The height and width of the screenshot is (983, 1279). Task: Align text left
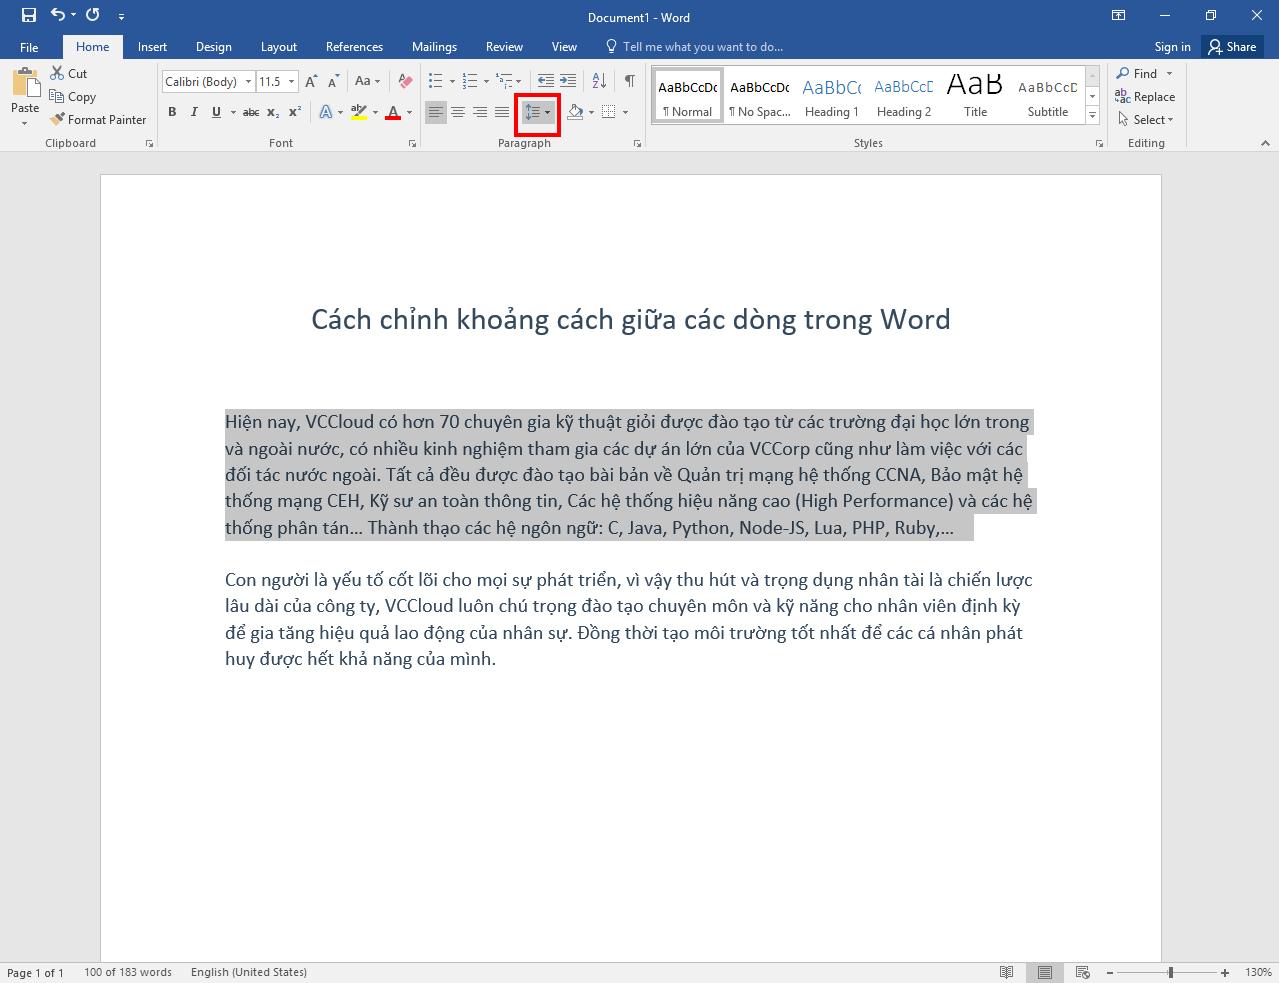(x=436, y=113)
